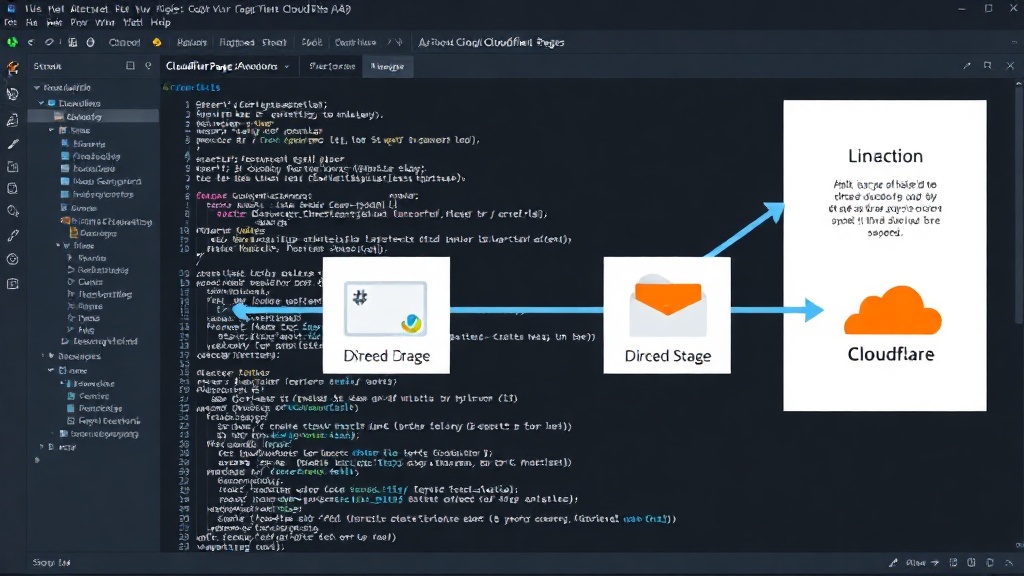This screenshot has height=576, width=1024.
Task: Click the pencil icon in the status bar
Action: click(x=893, y=562)
